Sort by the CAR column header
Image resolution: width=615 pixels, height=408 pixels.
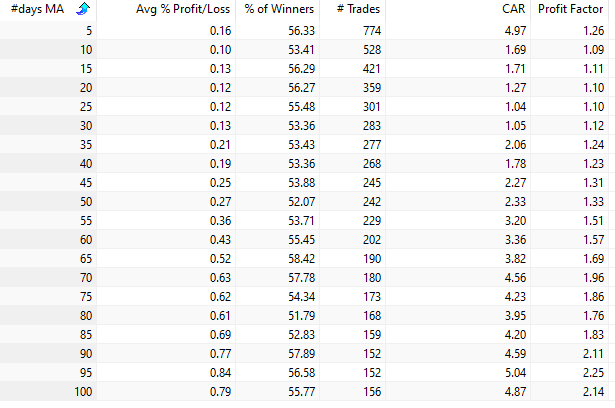(506, 10)
